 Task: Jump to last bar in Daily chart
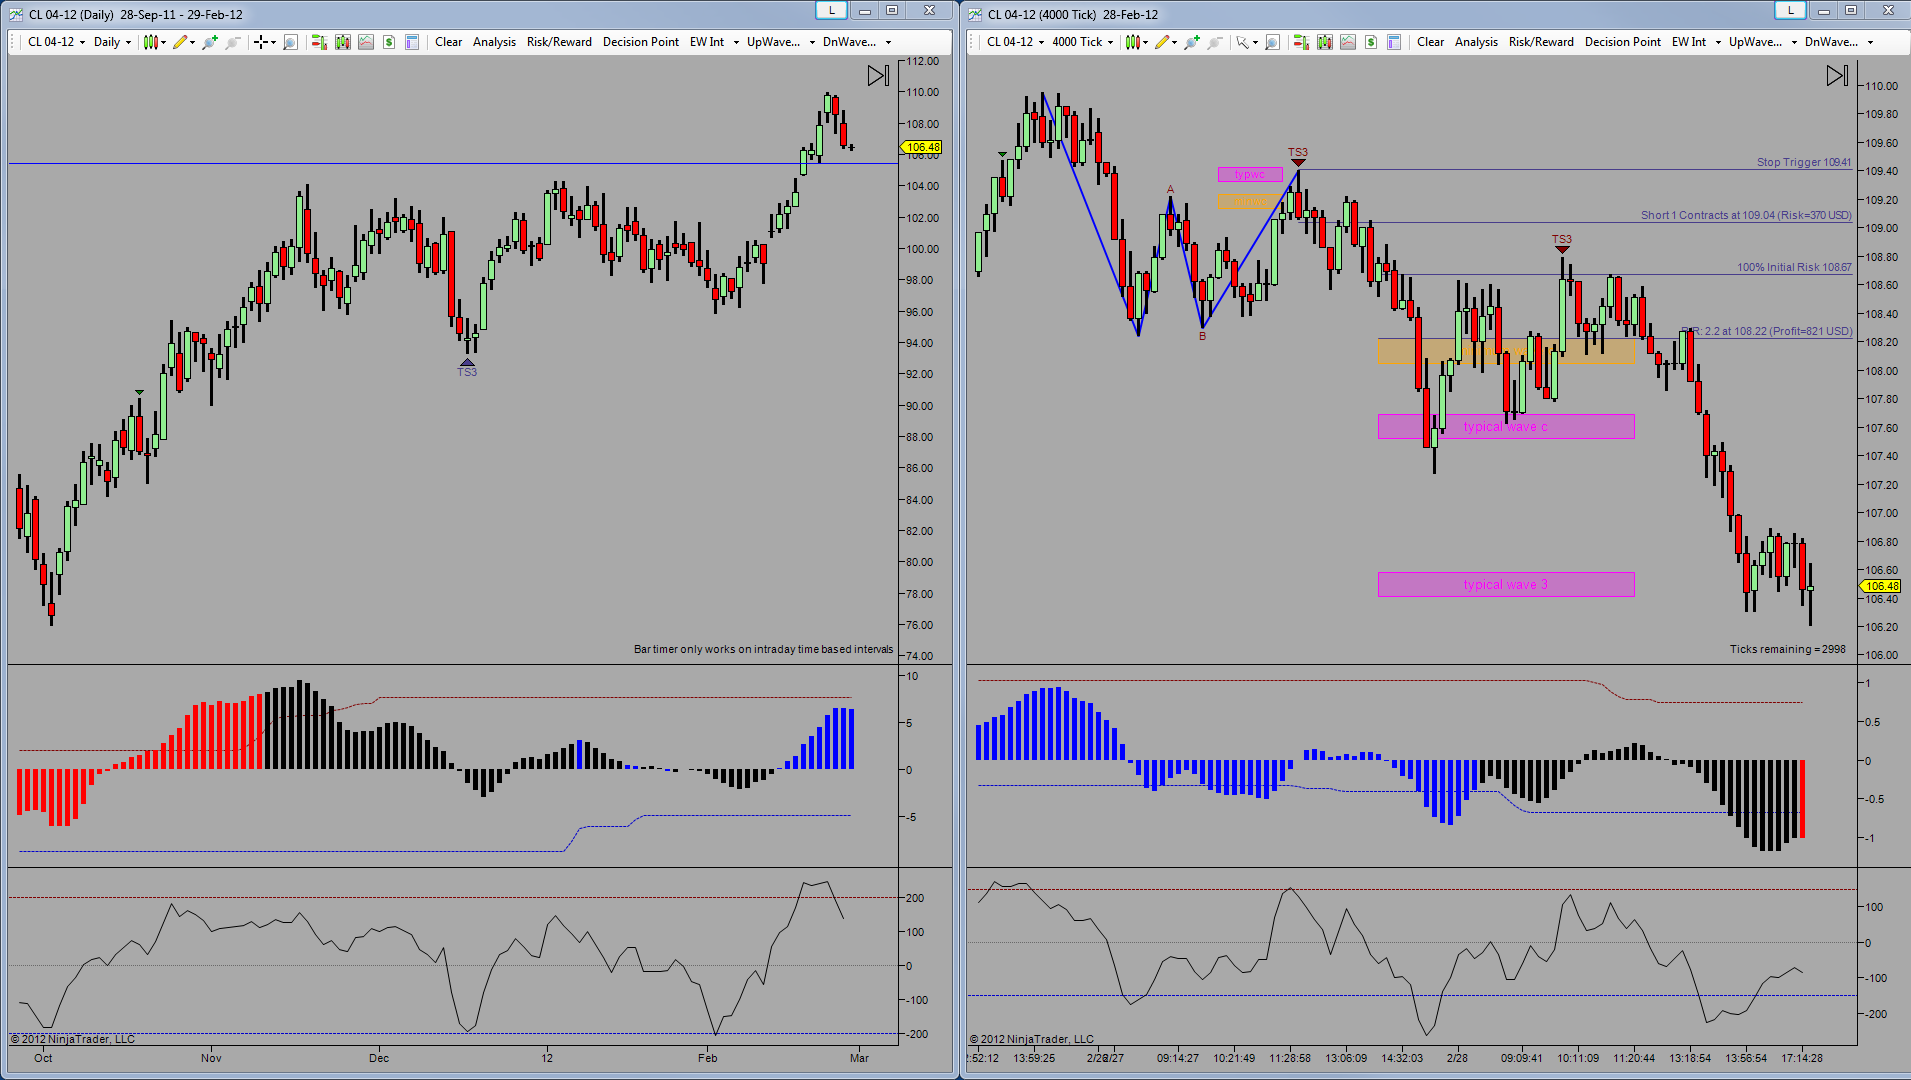[x=878, y=75]
